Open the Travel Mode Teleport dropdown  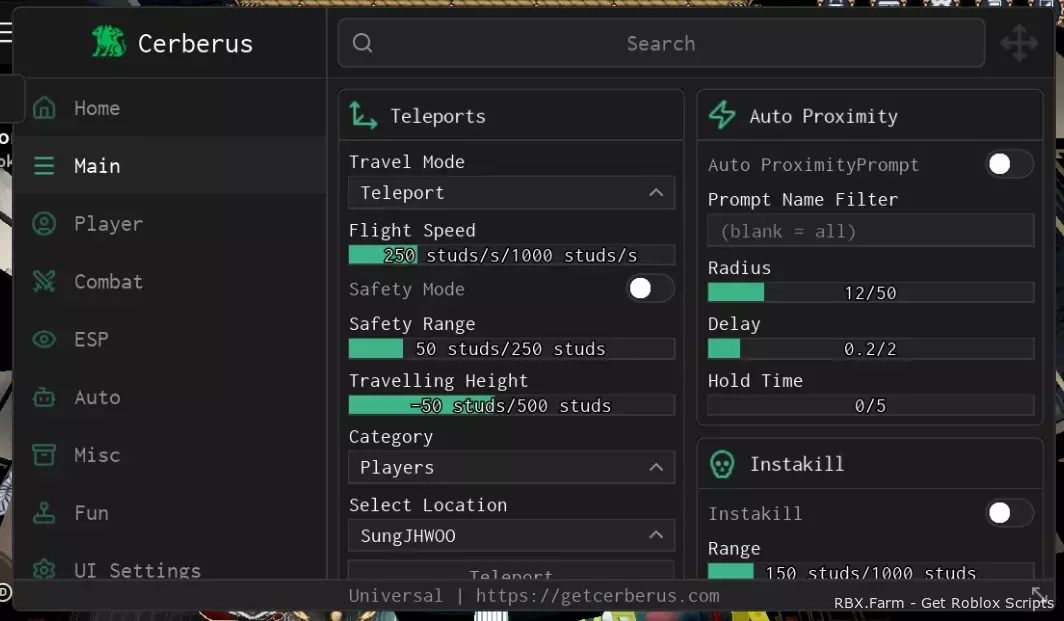point(512,193)
